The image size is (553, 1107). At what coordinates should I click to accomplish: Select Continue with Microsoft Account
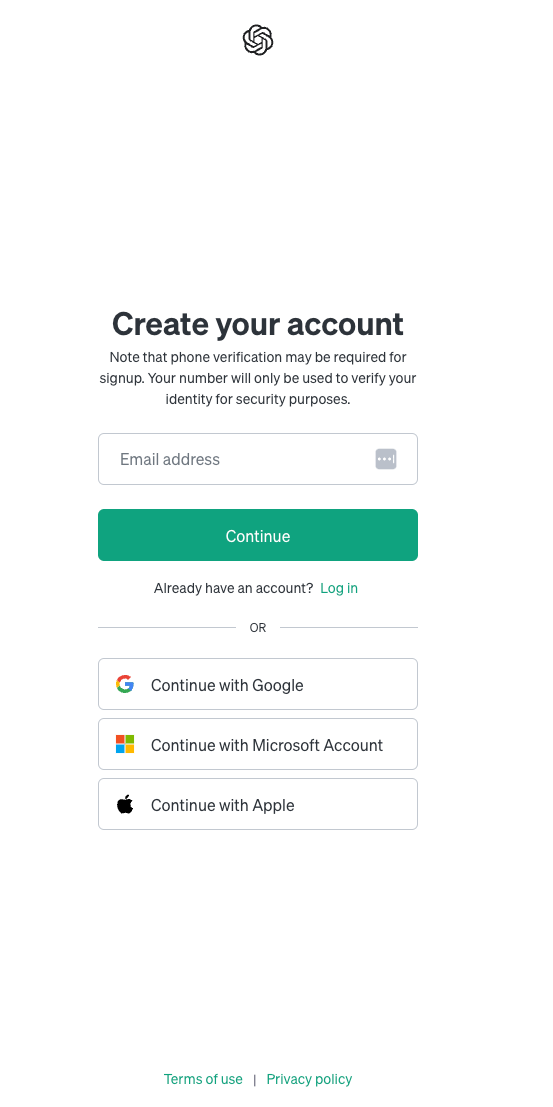click(x=258, y=744)
